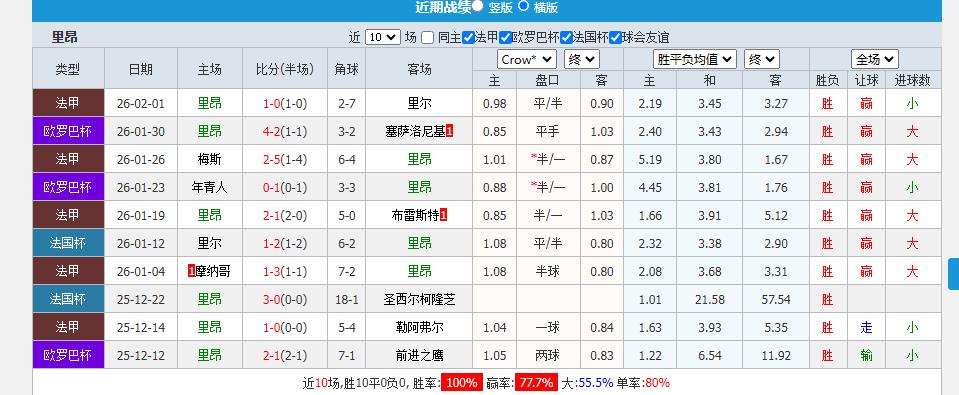Open 圣西尔柯隆芝 team link
959x395 pixels.
[x=419, y=300]
